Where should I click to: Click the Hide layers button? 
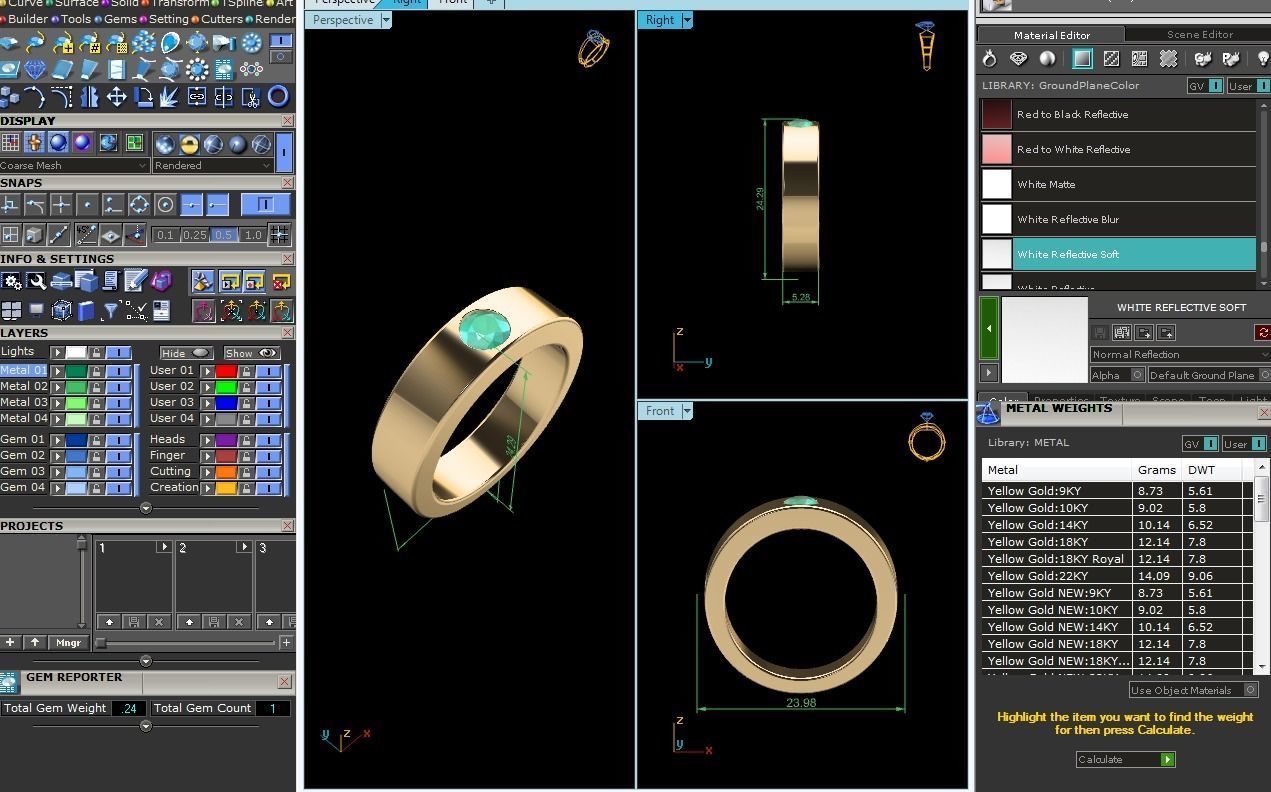[x=185, y=353]
